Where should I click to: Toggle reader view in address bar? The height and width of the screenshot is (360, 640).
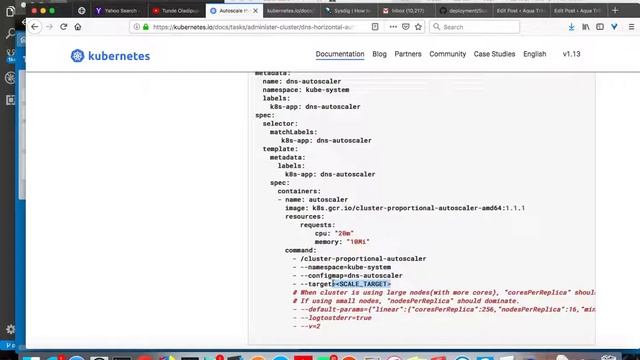pos(375,27)
